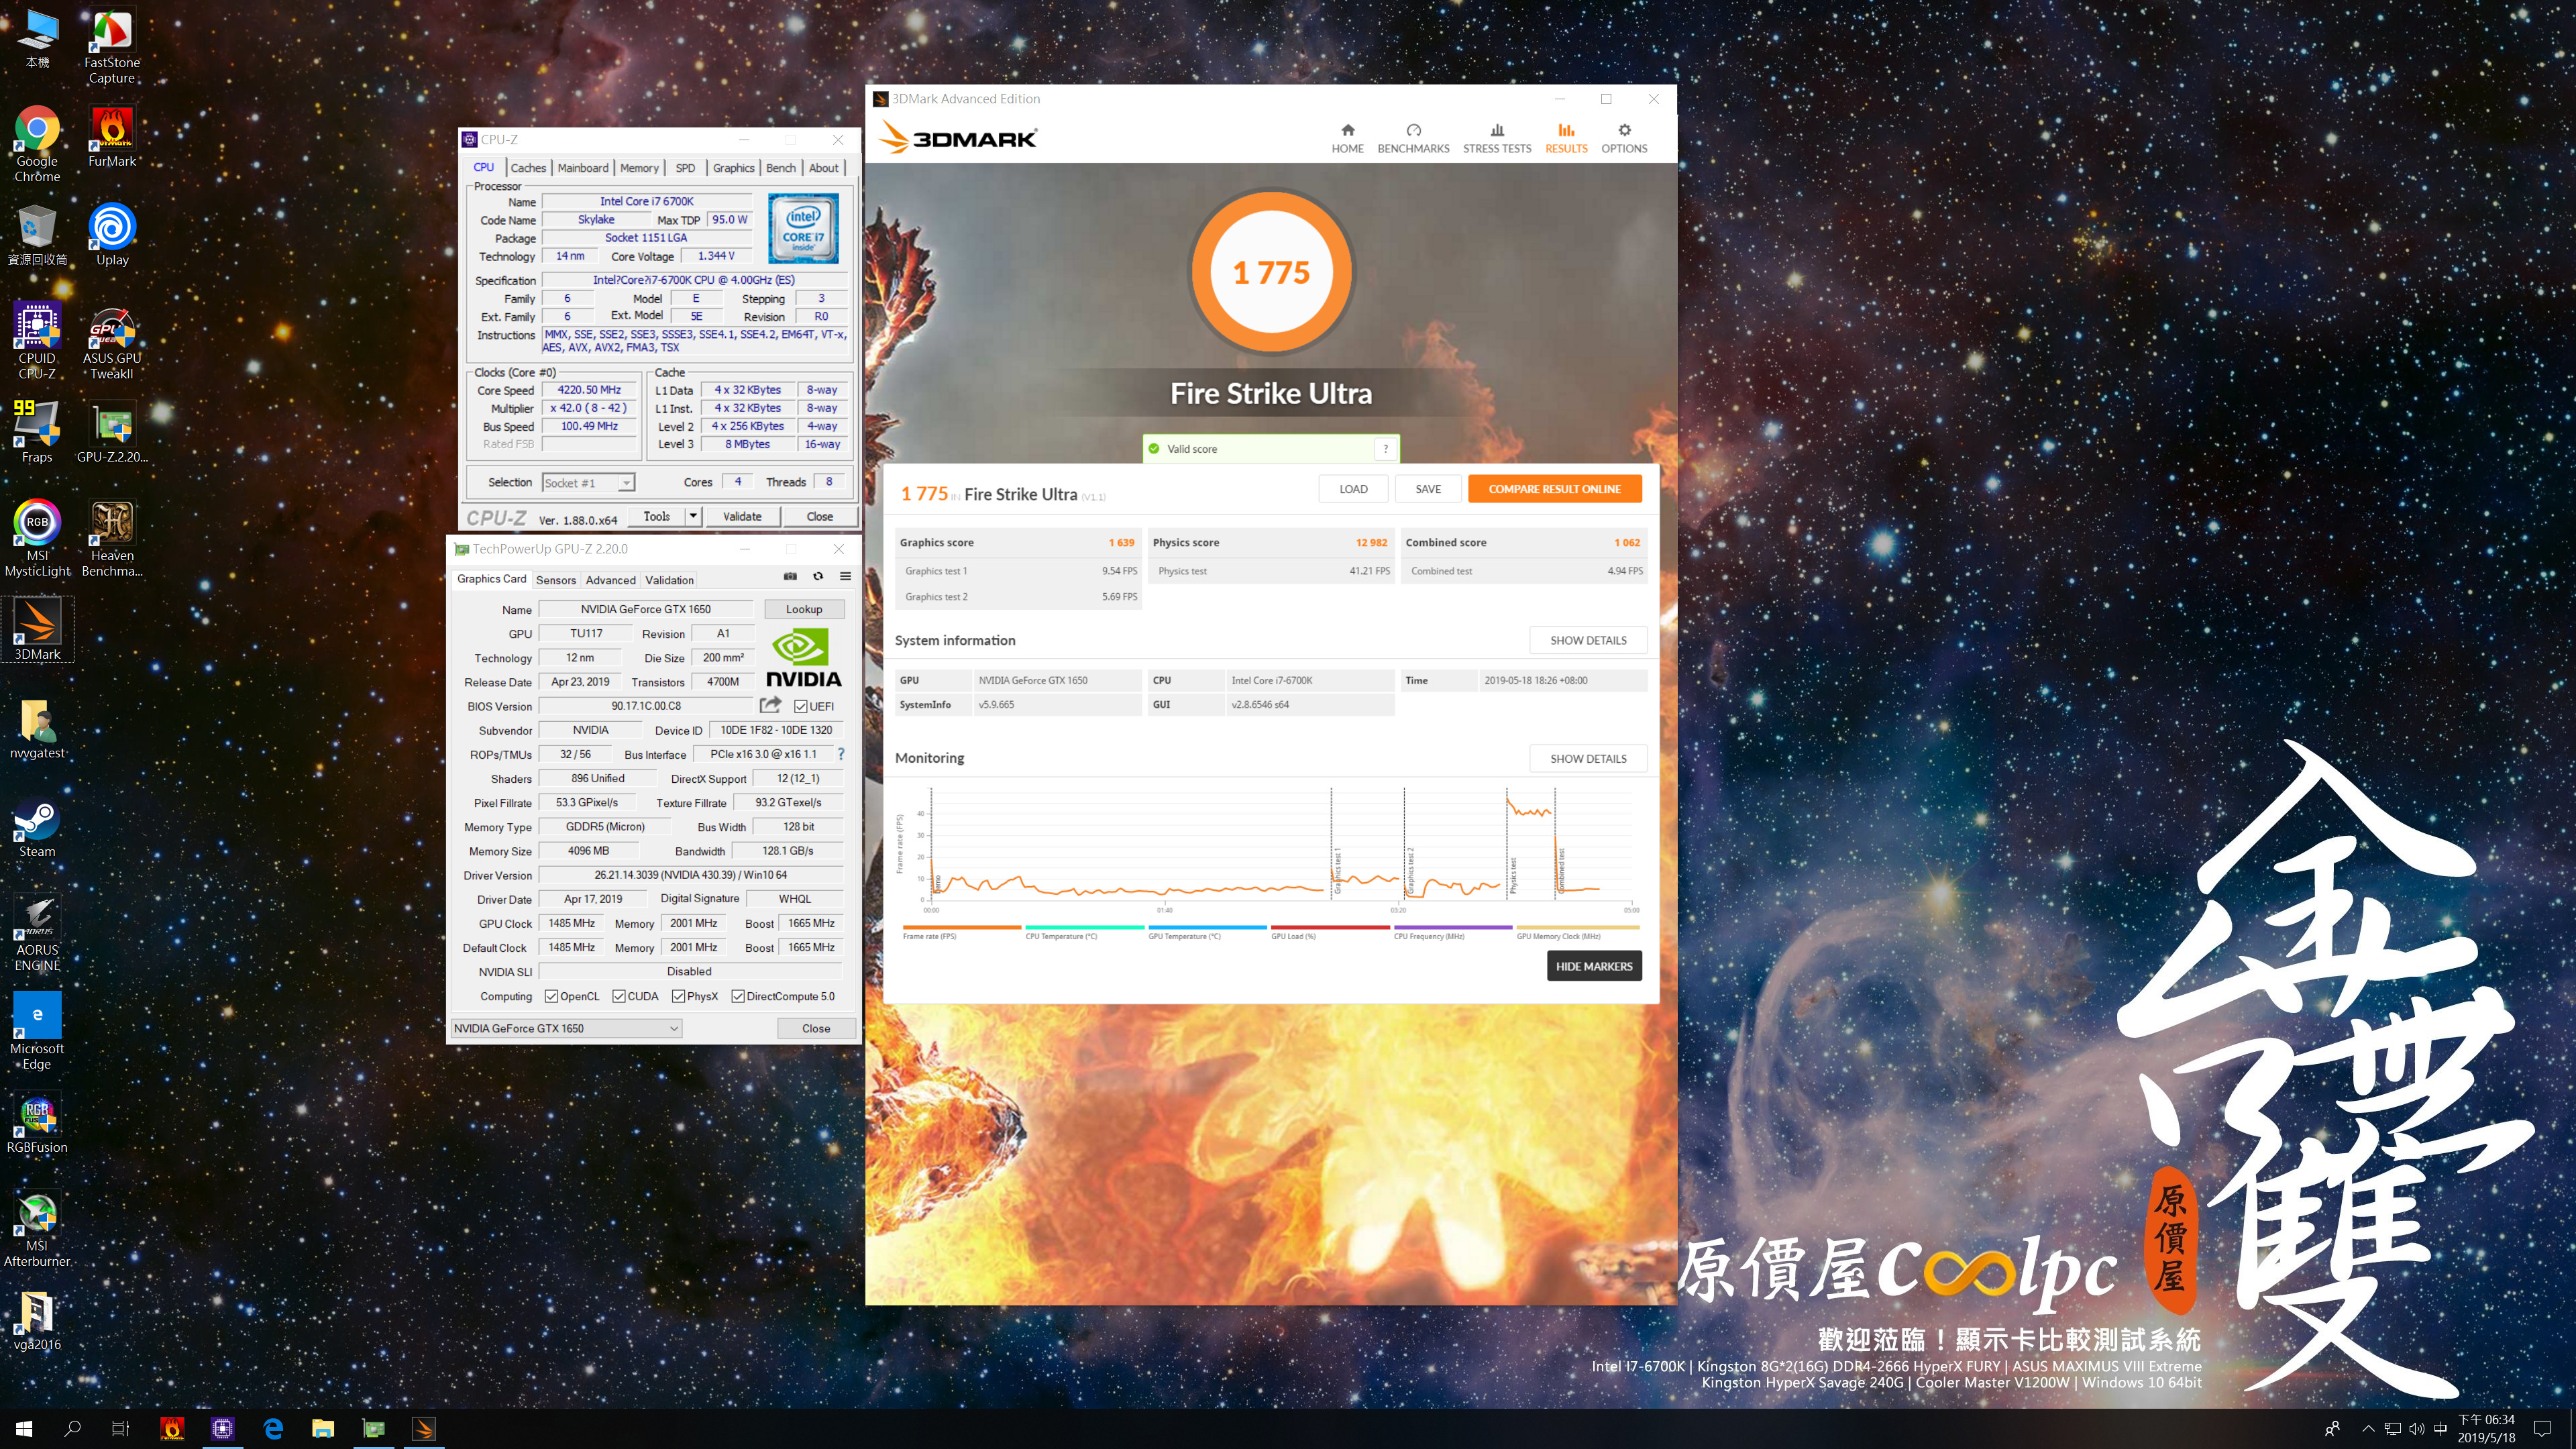The height and width of the screenshot is (1449, 2576).
Task: Switch to the Caches tab in CPU-Z
Action: [x=528, y=168]
